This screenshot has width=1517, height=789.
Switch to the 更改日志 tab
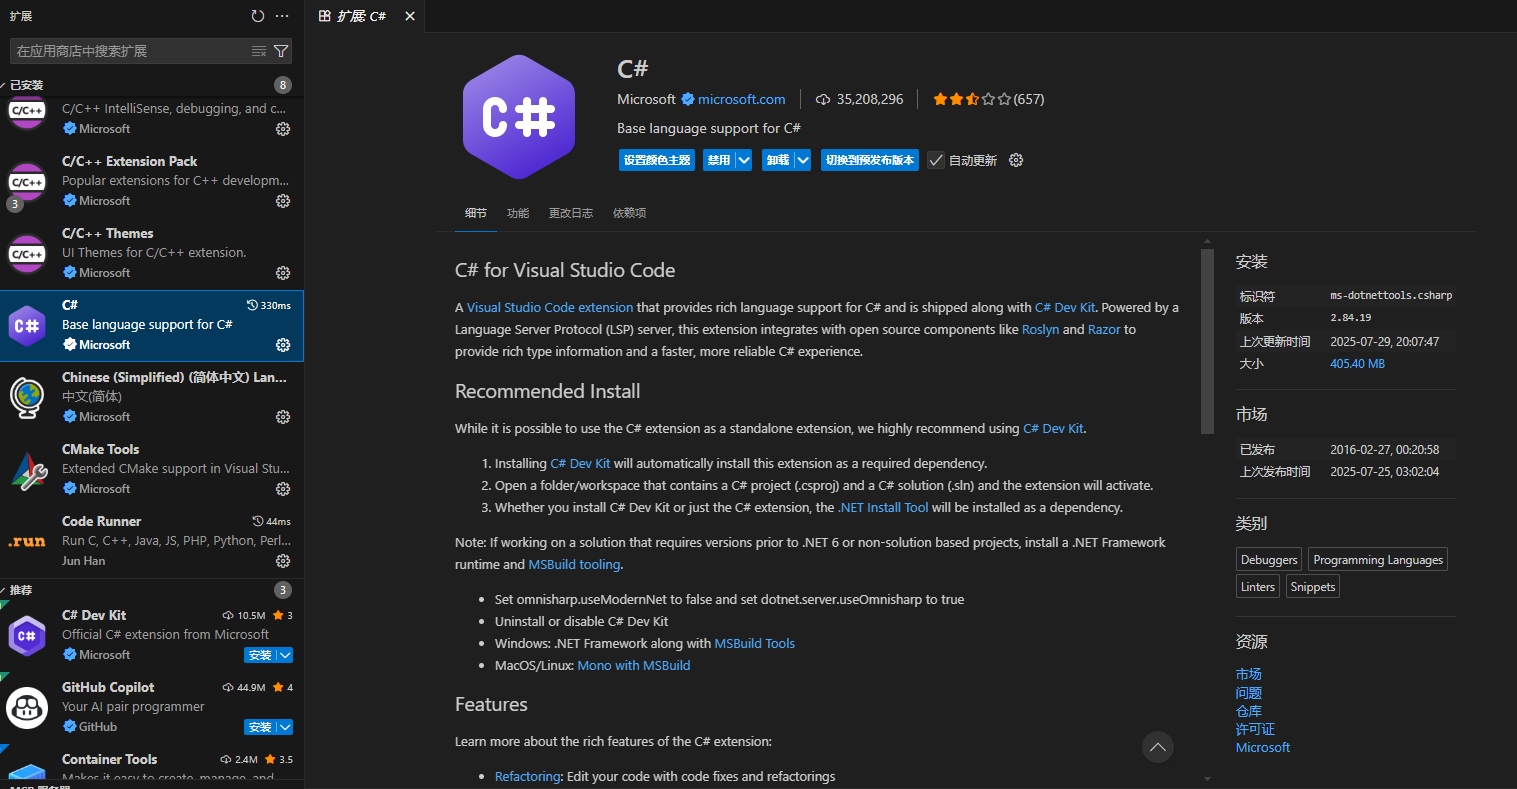(570, 213)
